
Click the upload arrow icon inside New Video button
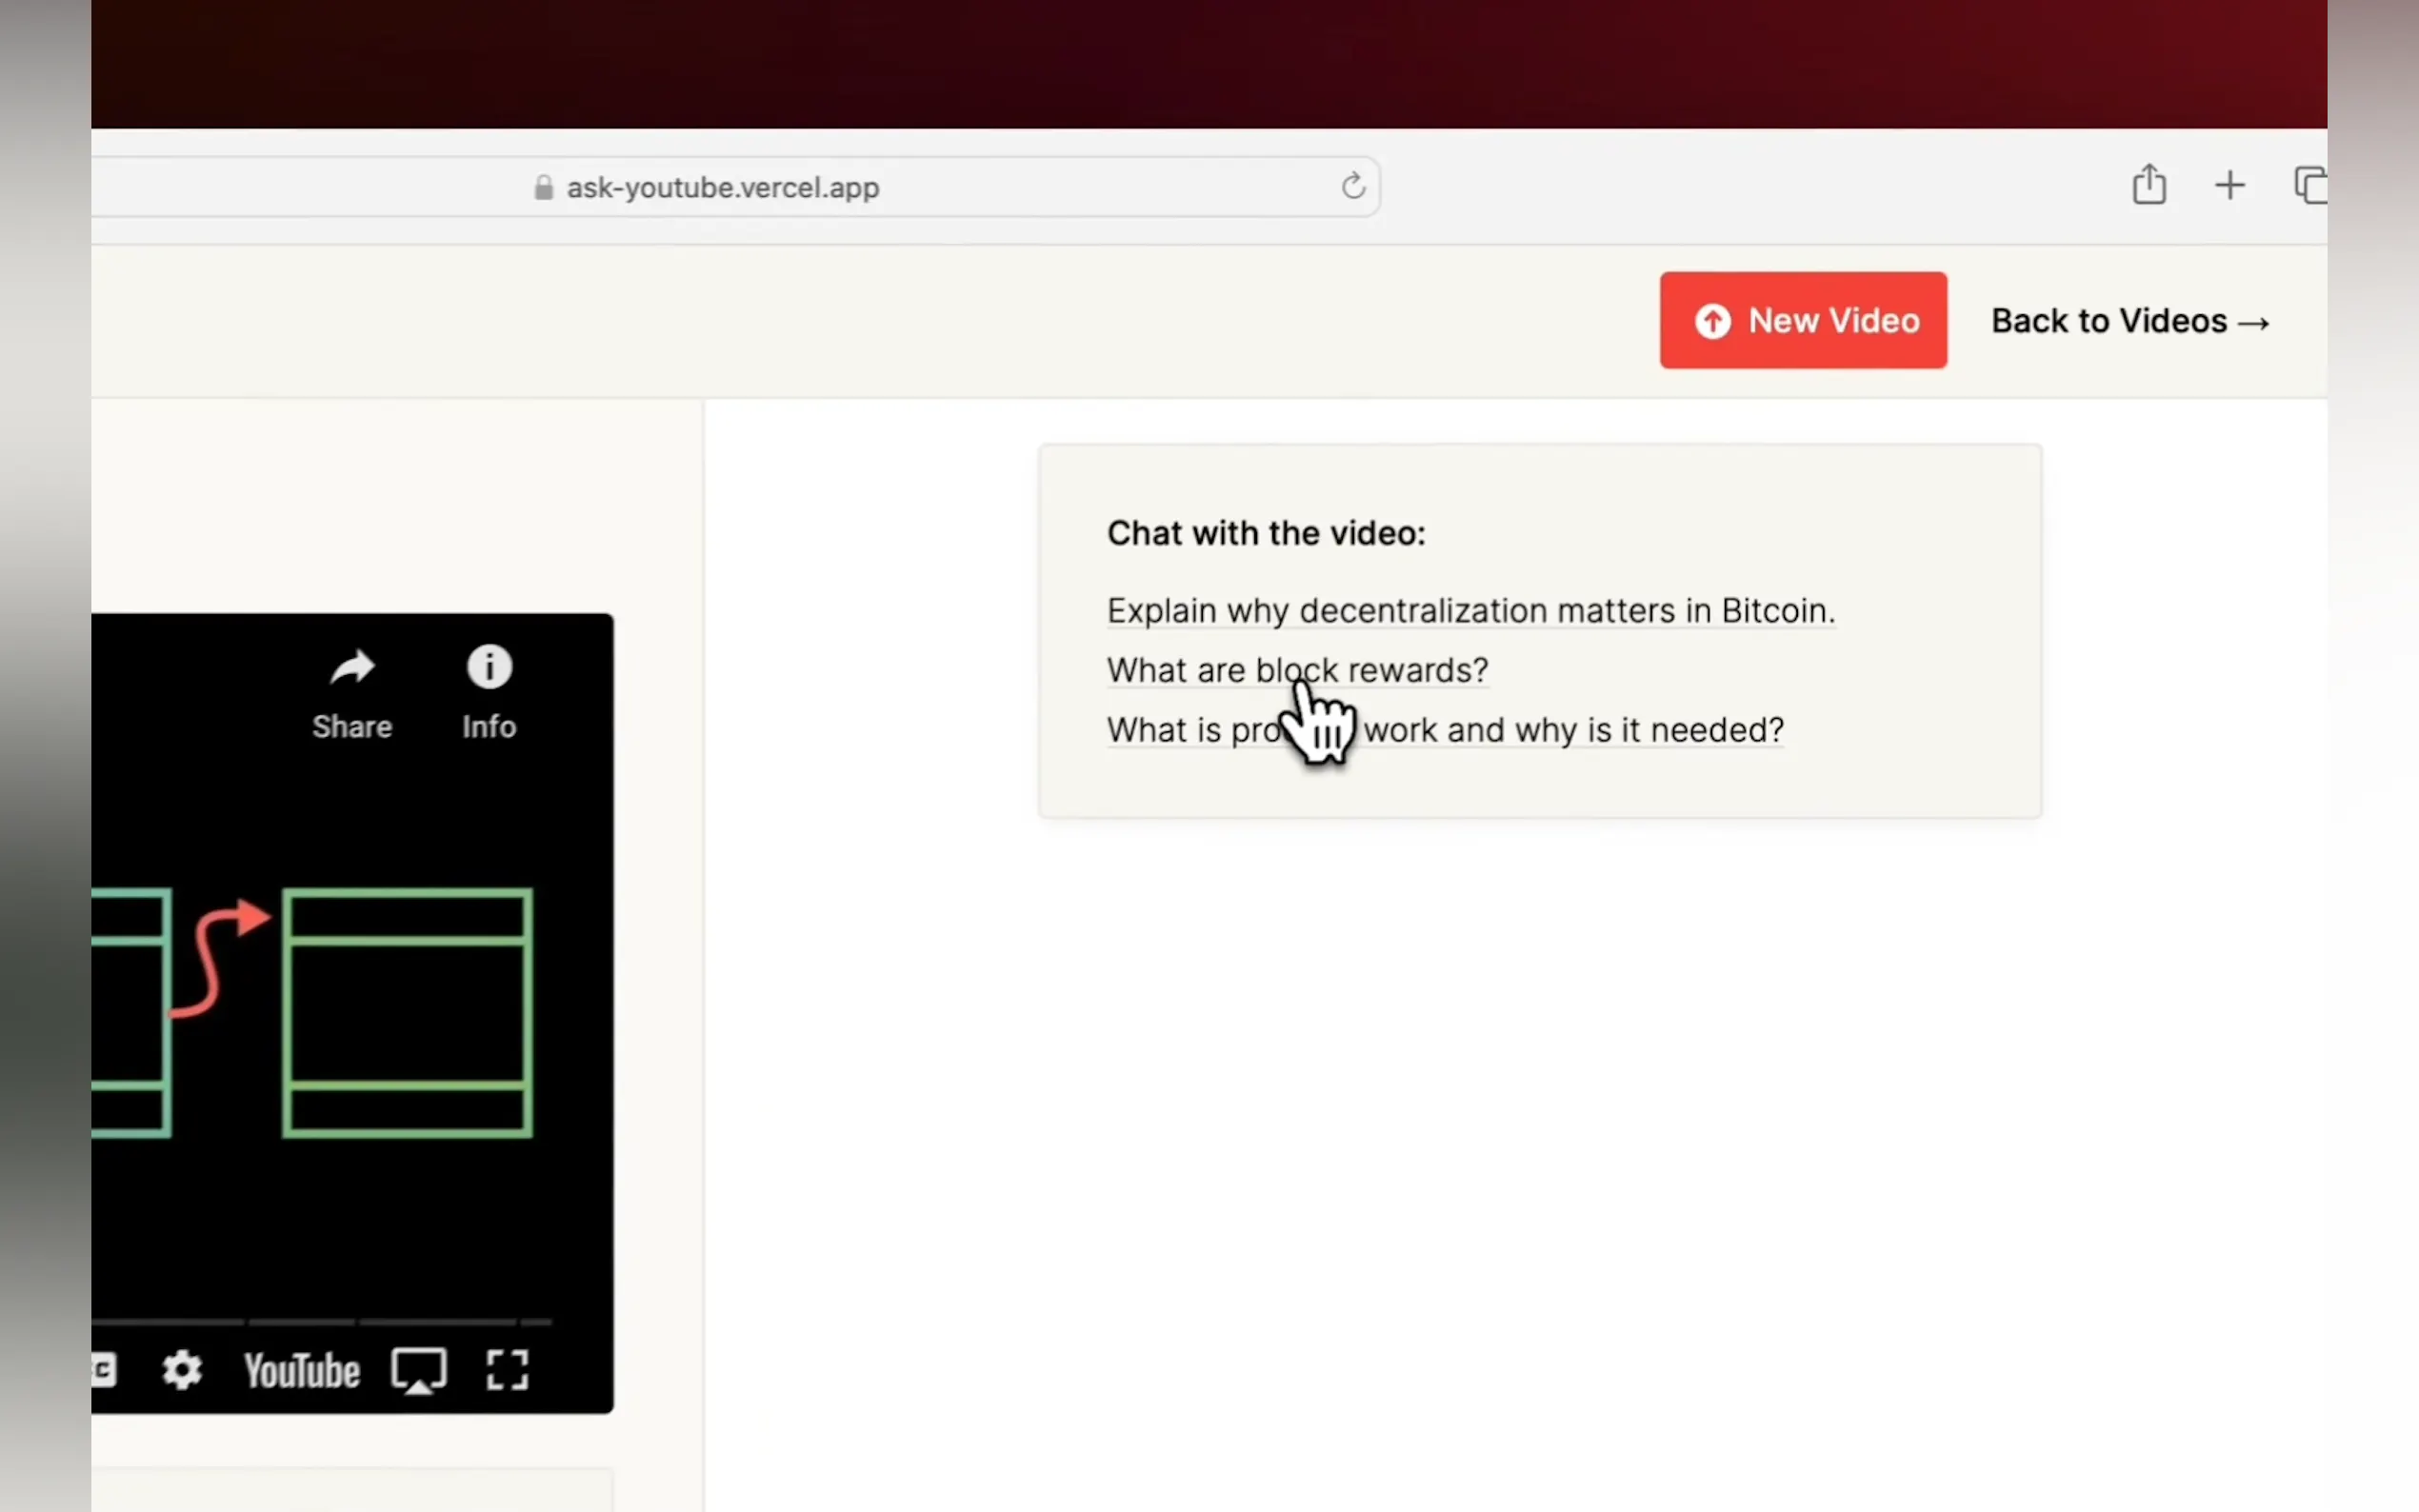[1713, 320]
